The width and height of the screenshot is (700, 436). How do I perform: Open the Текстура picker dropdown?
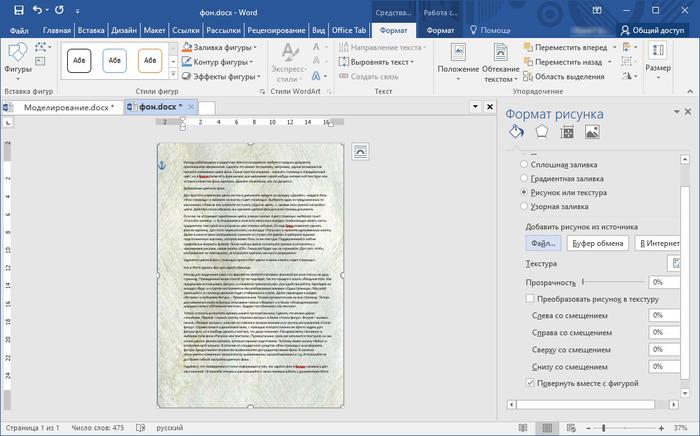pos(675,263)
